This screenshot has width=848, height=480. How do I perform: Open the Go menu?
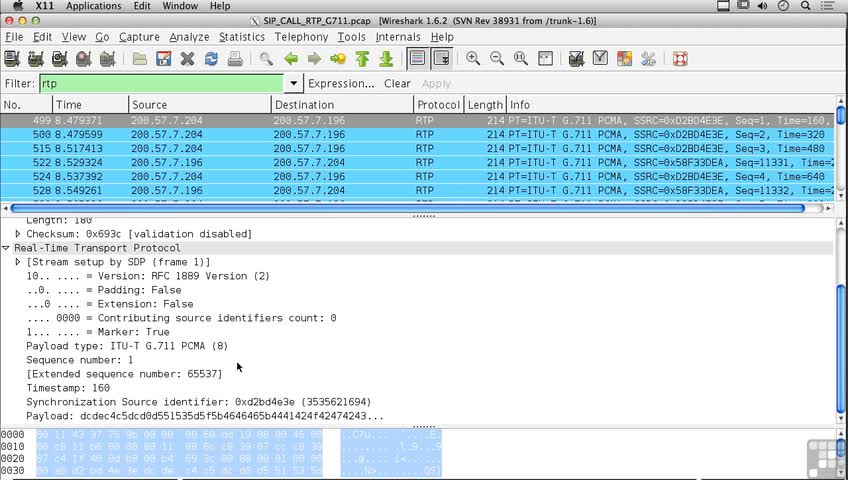tap(102, 37)
